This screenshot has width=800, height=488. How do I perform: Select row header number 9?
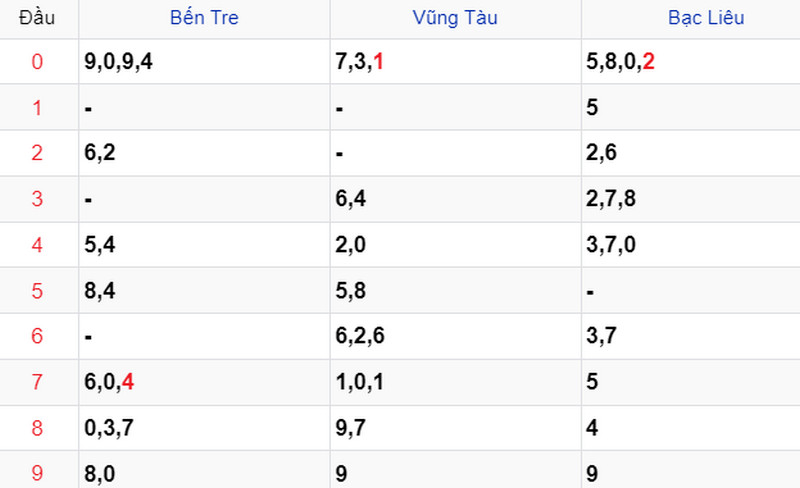(x=37, y=473)
